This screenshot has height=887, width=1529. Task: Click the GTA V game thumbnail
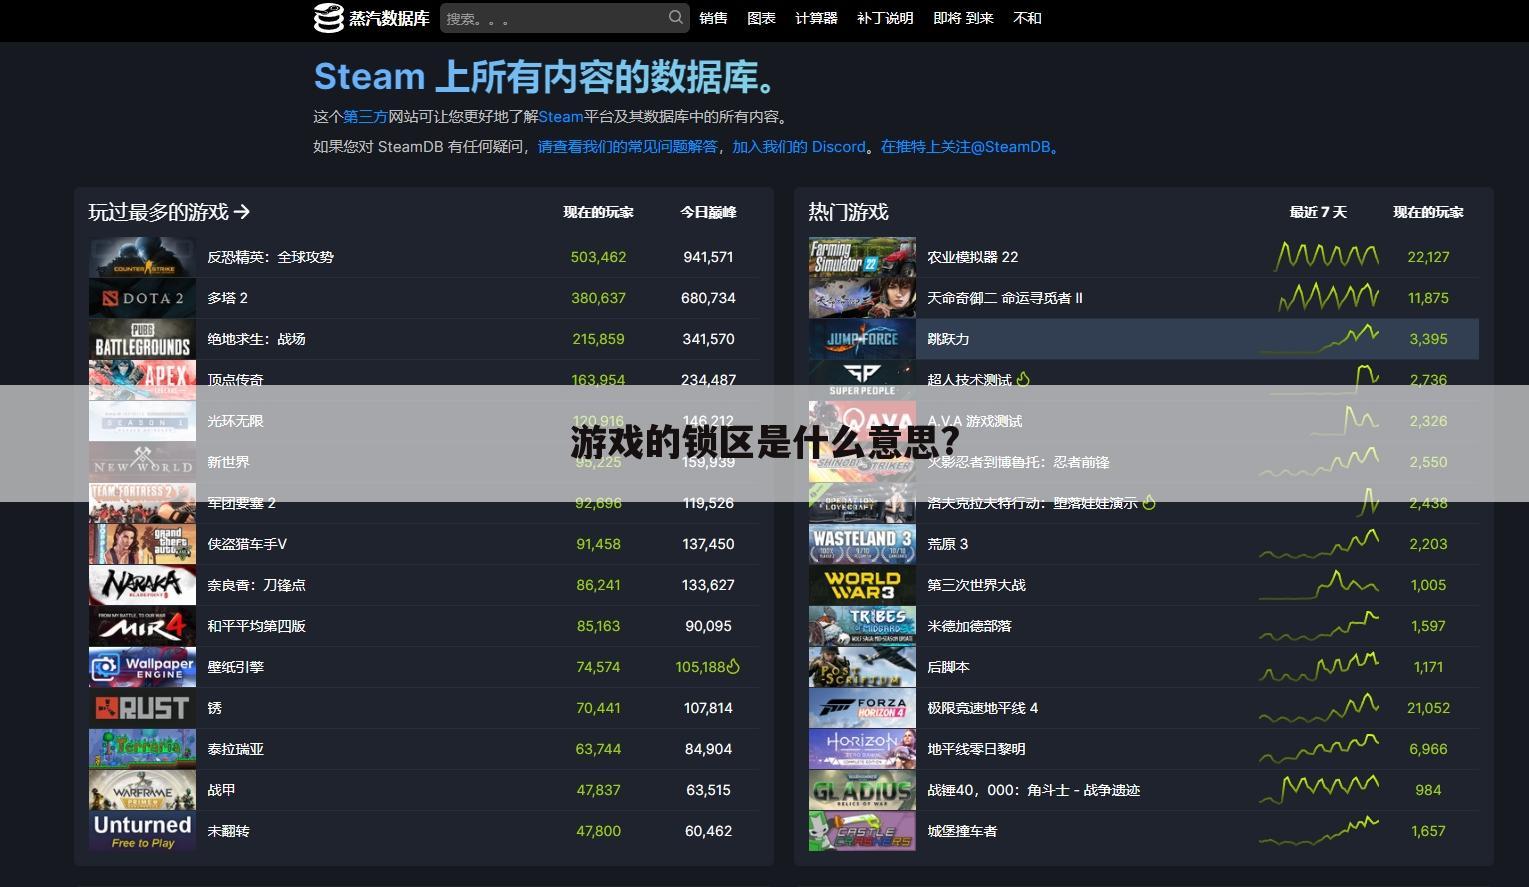tap(142, 544)
